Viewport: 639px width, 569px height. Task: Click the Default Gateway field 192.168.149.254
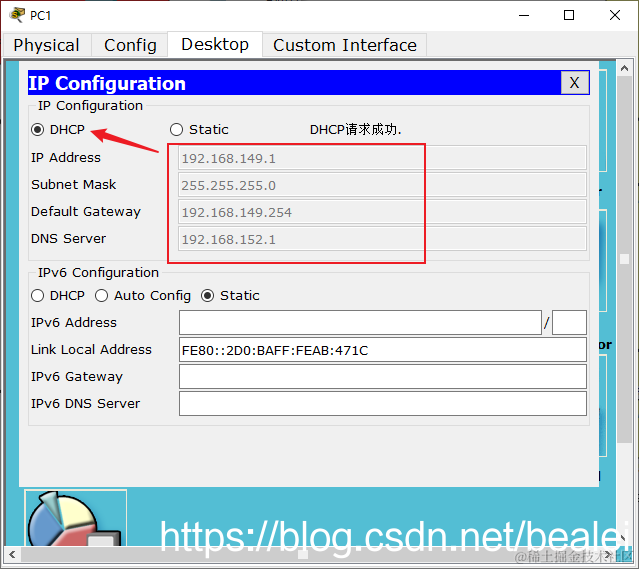(x=382, y=212)
